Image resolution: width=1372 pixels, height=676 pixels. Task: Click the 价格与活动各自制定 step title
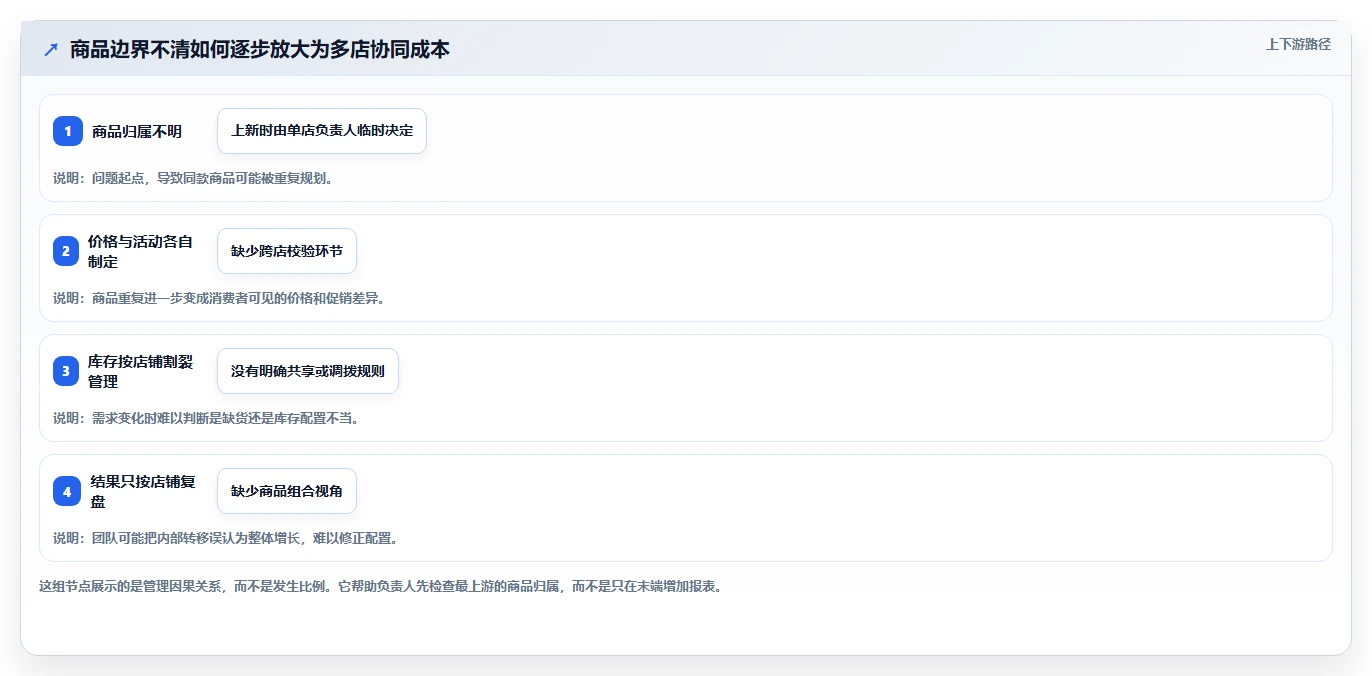pyautogui.click(x=140, y=251)
